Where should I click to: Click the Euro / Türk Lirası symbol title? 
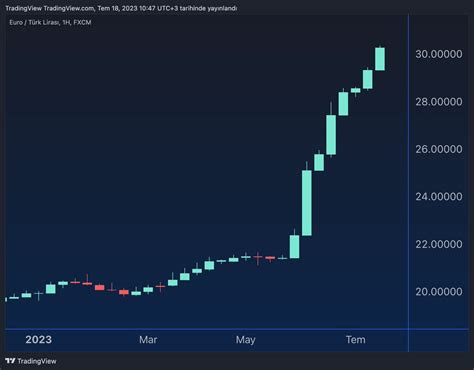[50, 22]
